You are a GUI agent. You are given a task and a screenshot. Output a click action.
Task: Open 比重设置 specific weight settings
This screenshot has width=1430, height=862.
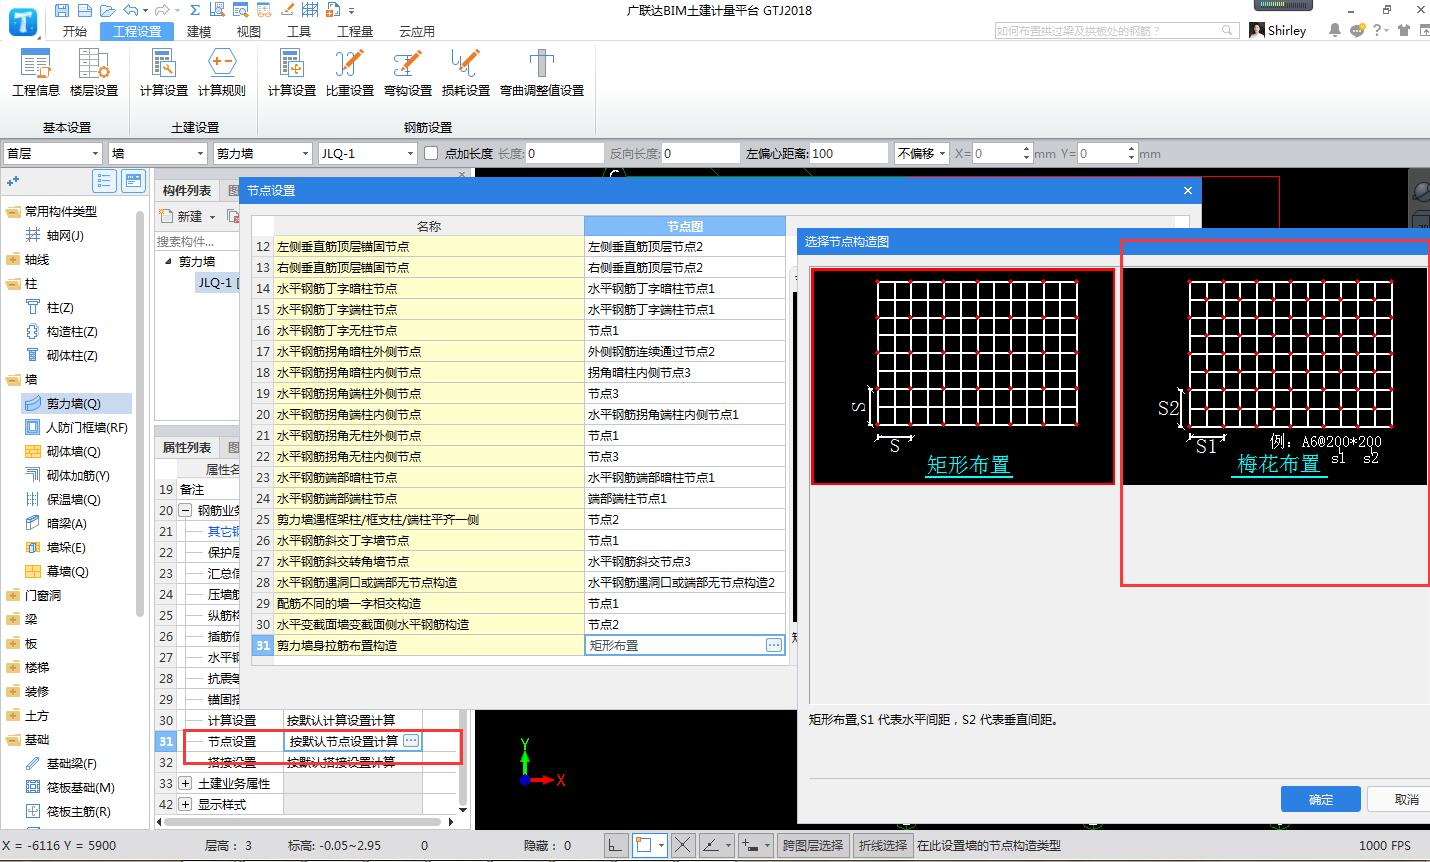(x=349, y=72)
